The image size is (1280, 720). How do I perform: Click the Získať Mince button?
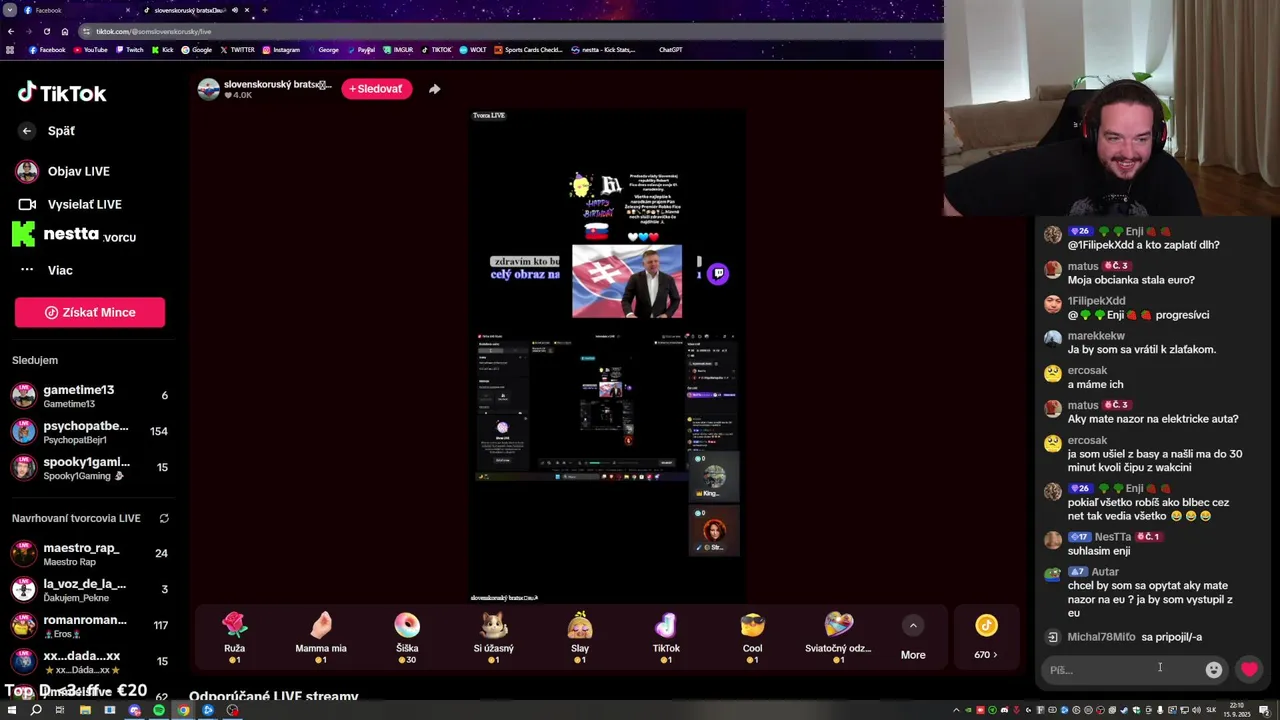point(90,312)
